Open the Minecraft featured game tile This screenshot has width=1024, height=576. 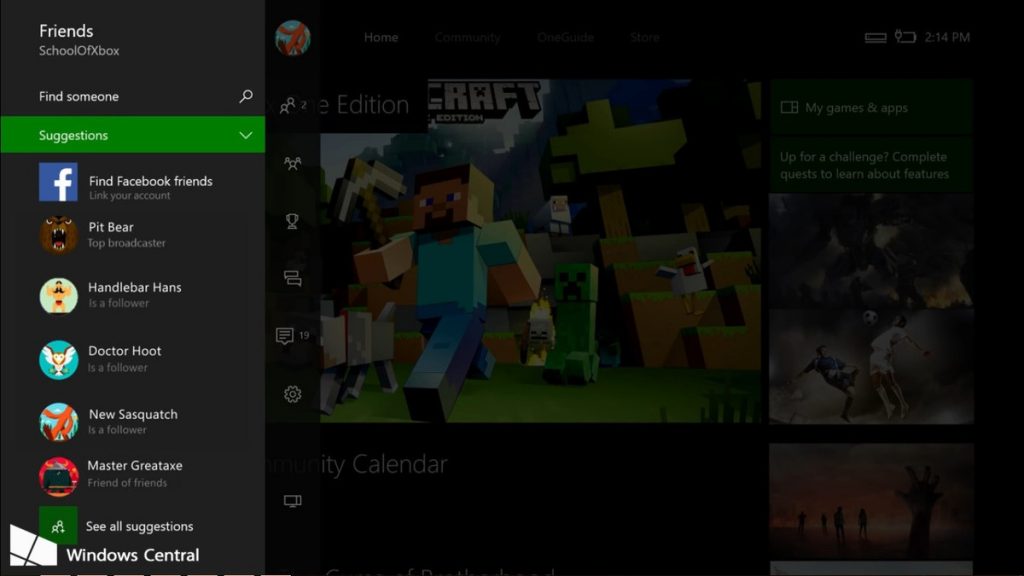pos(540,251)
